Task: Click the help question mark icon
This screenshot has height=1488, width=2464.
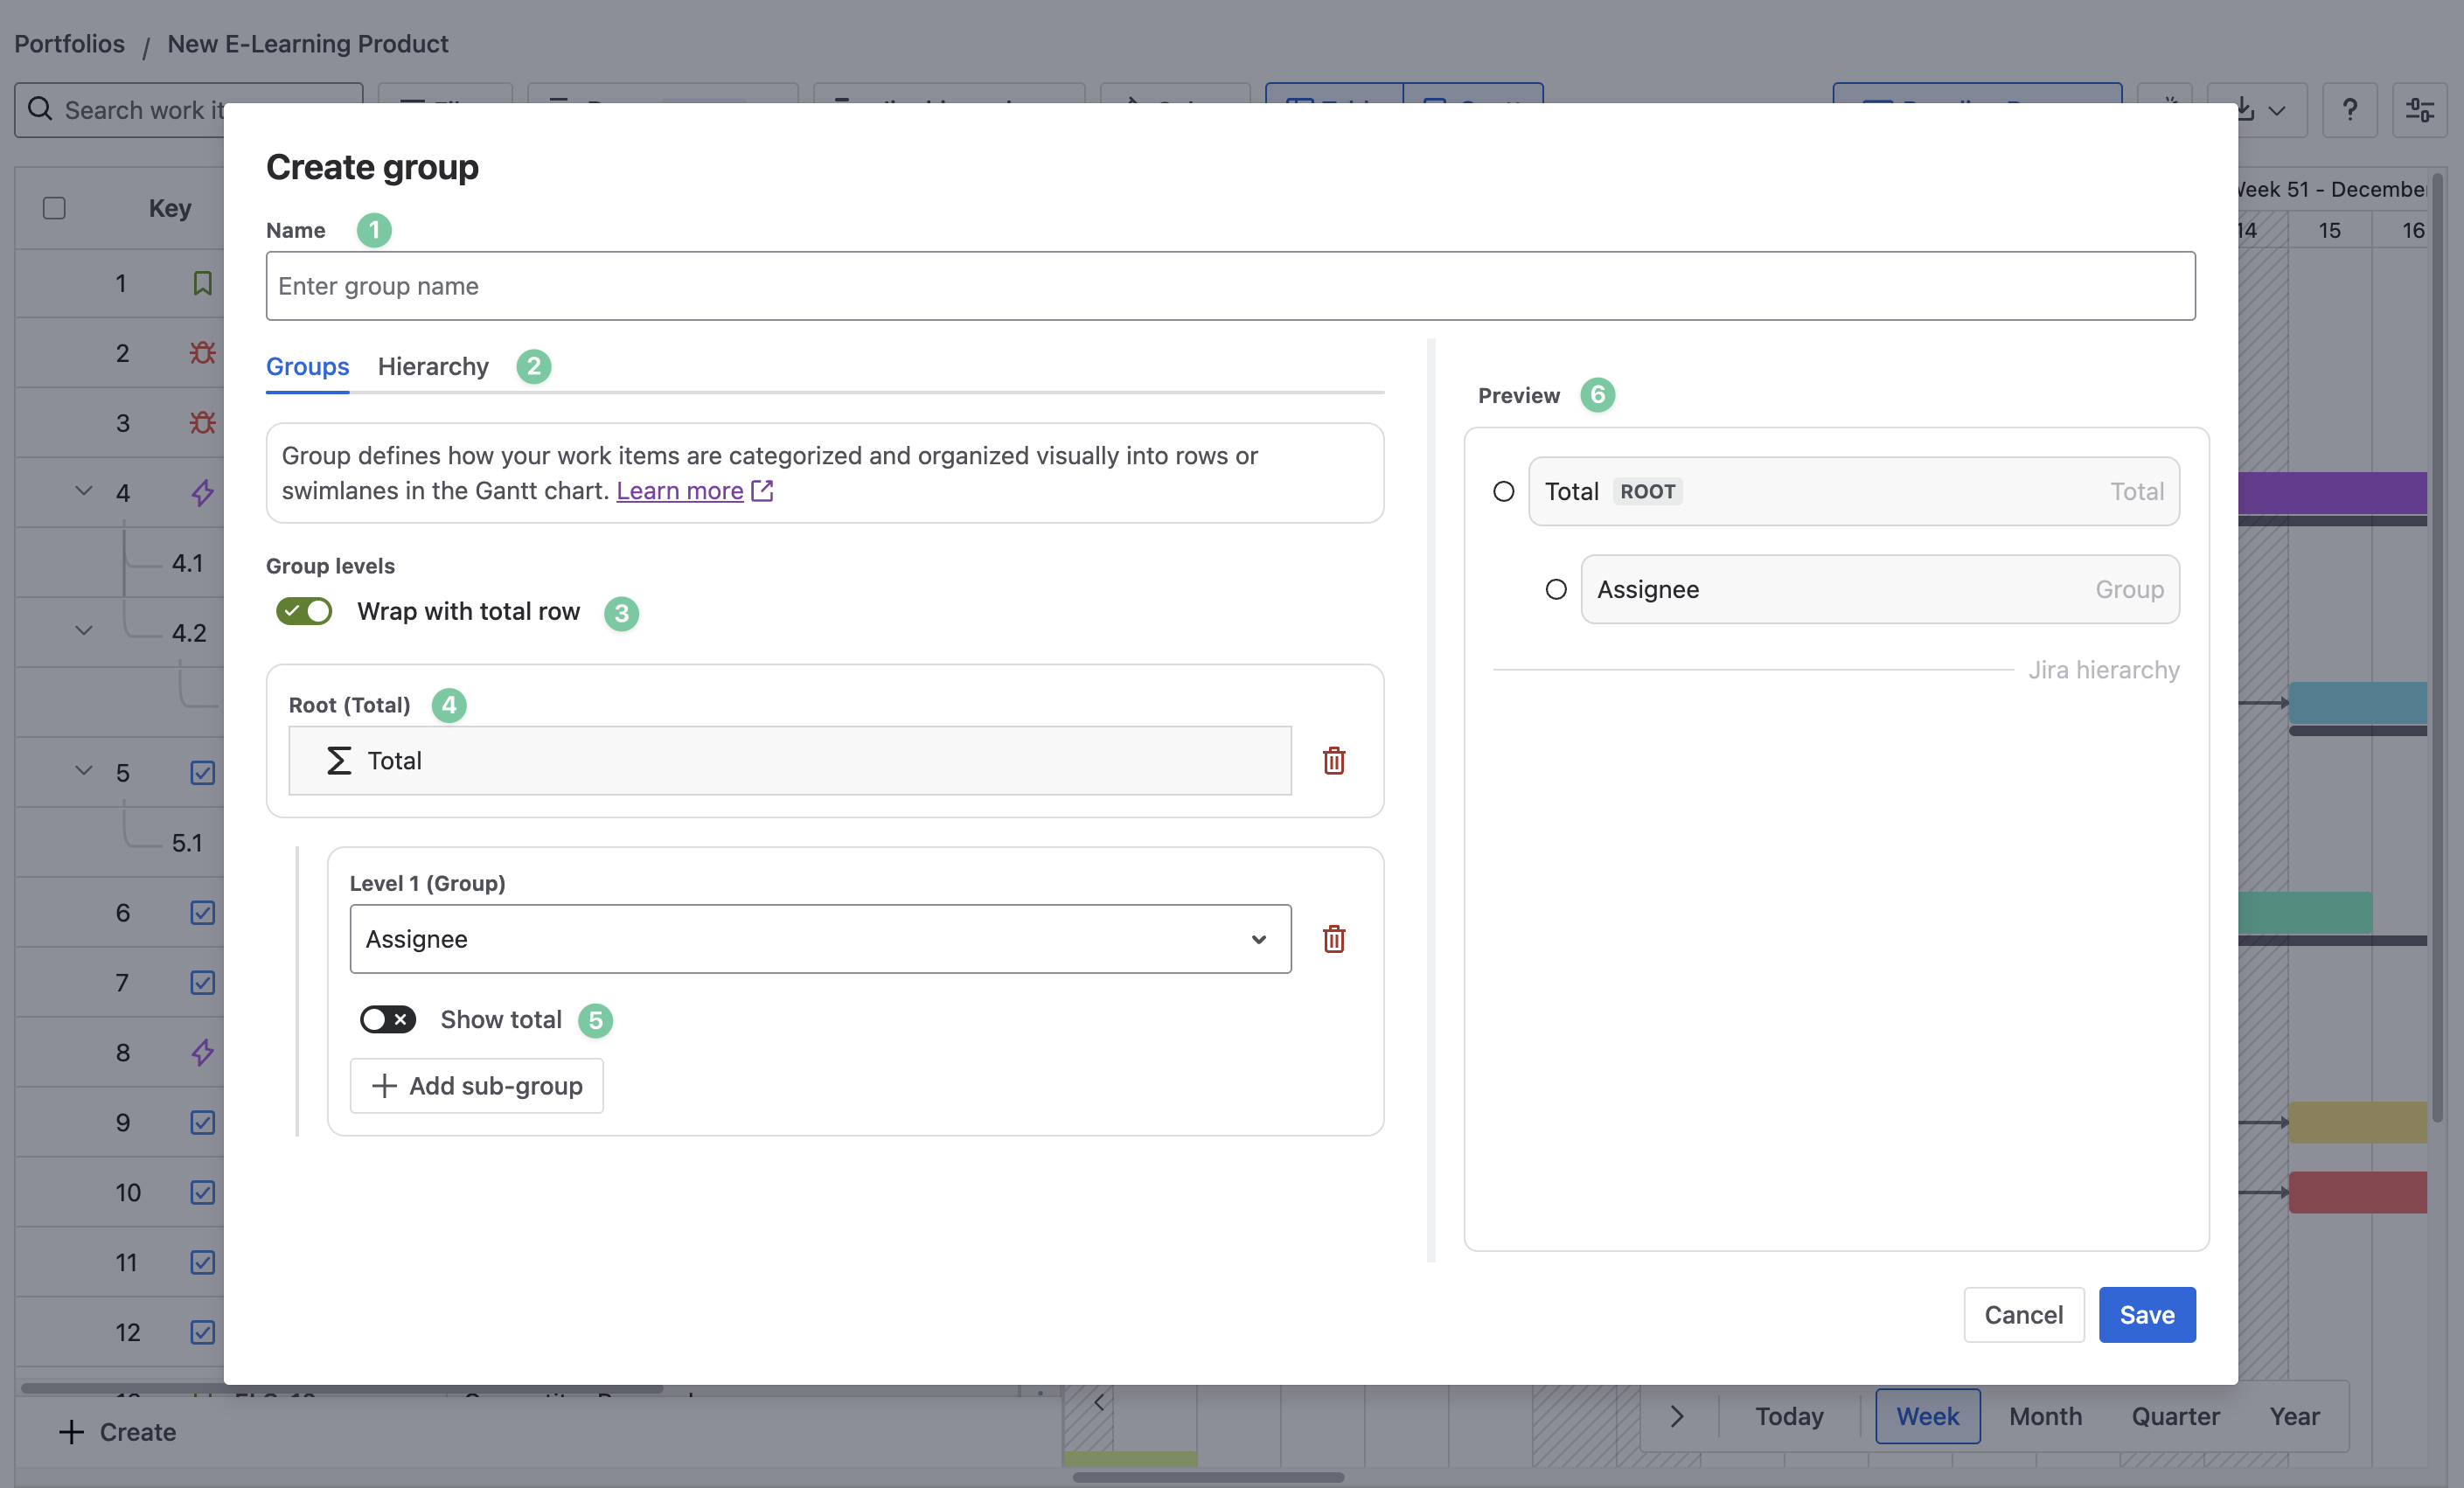Action: pos(2350,110)
